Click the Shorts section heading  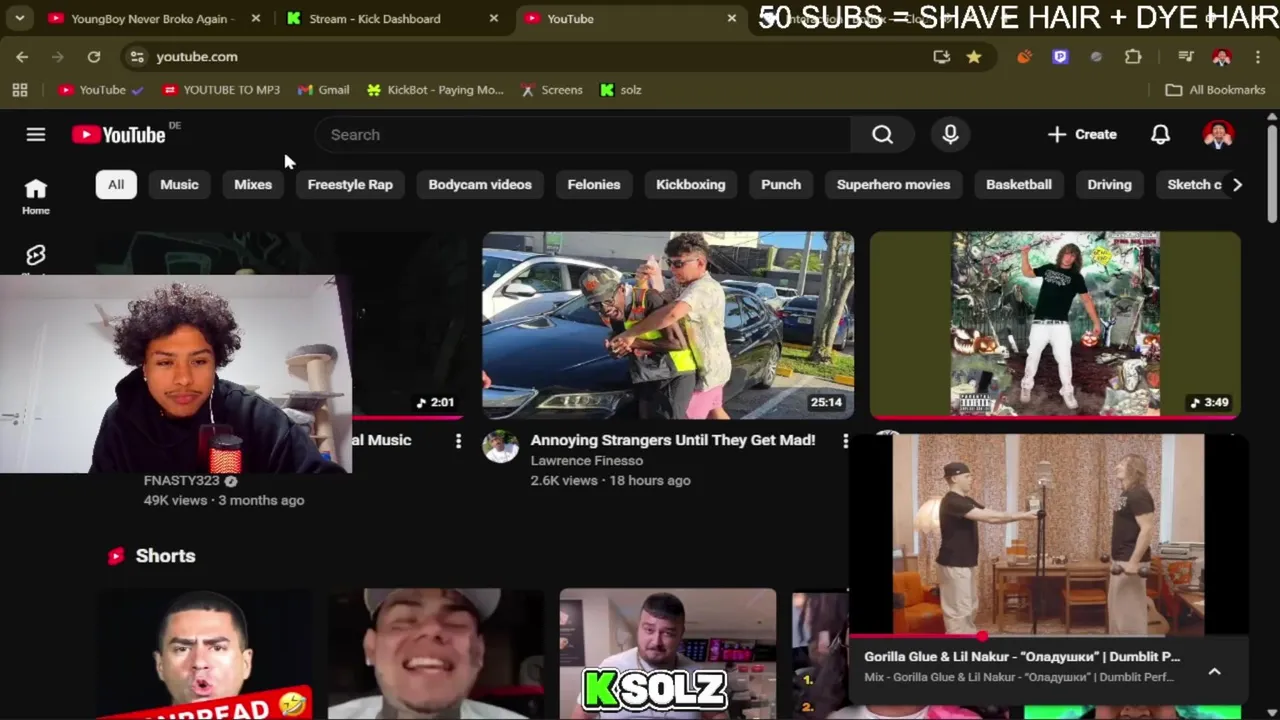click(x=165, y=556)
